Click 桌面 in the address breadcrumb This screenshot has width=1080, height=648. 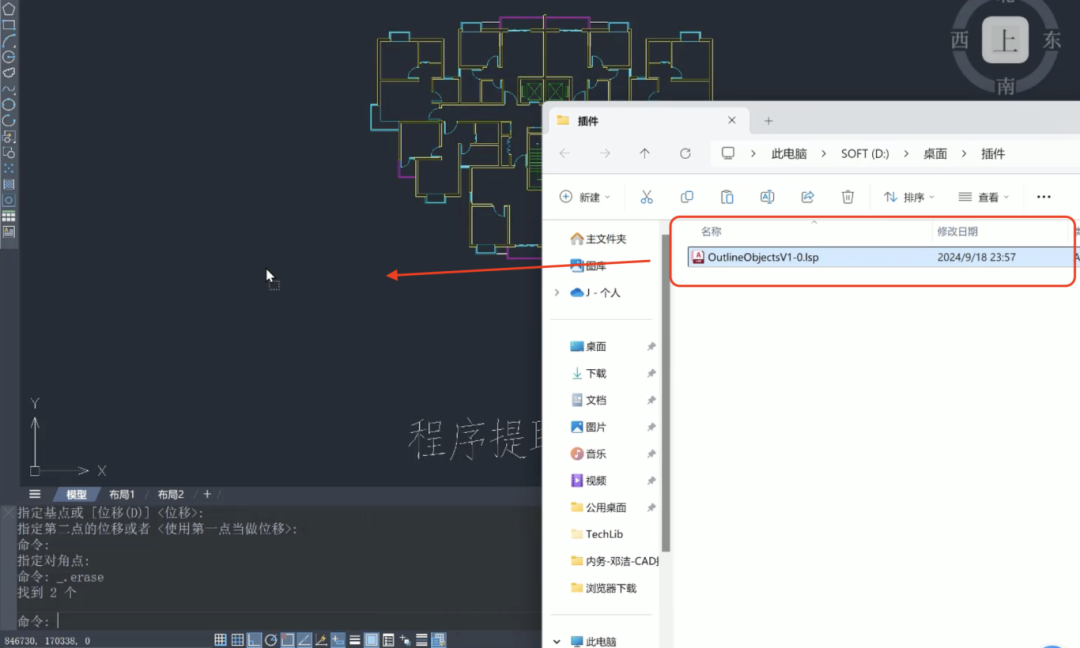(x=935, y=154)
